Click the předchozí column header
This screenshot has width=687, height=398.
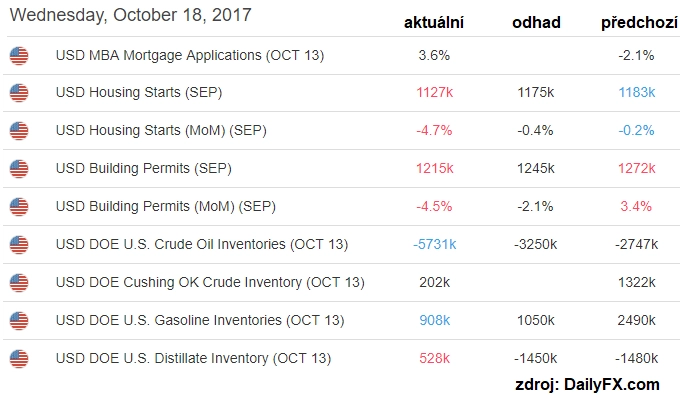pyautogui.click(x=639, y=22)
